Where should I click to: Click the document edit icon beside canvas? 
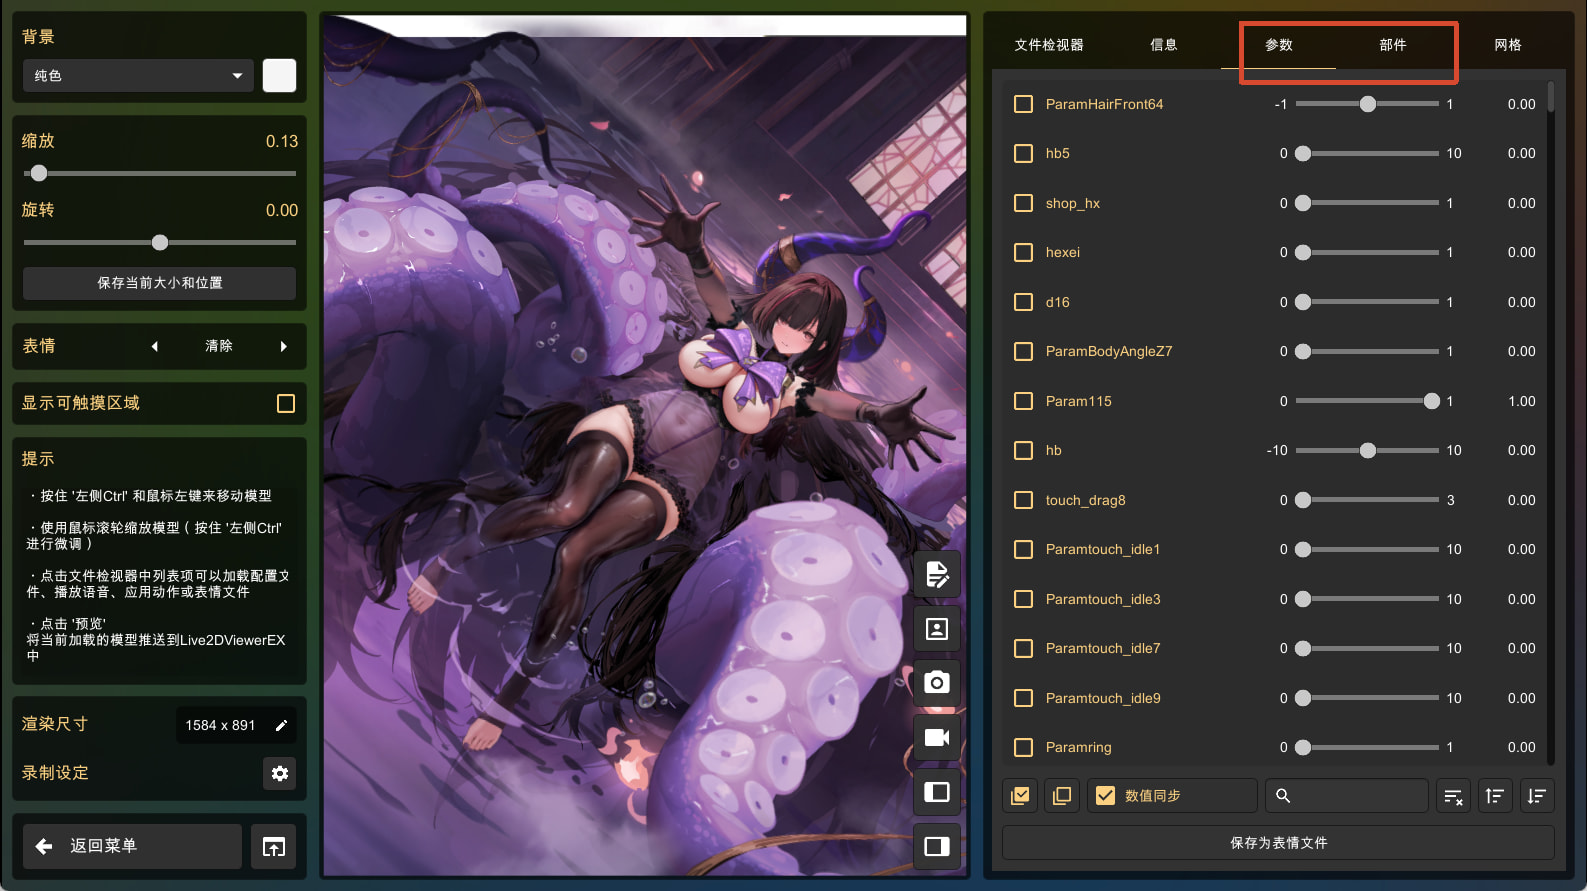click(x=936, y=575)
